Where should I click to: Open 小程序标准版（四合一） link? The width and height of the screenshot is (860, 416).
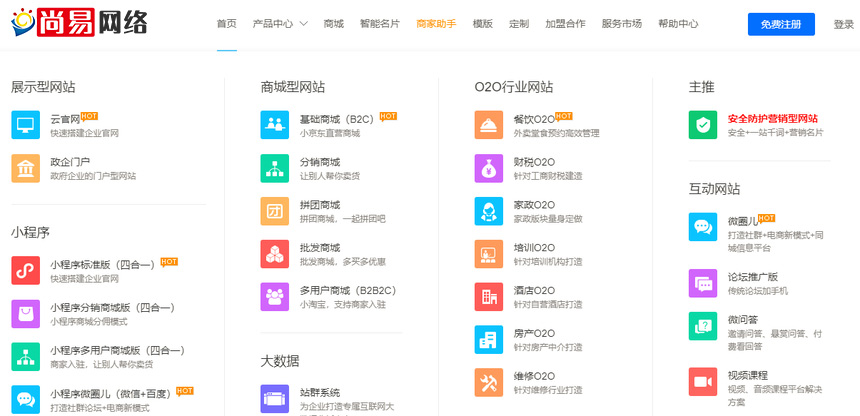pyautogui.click(x=103, y=264)
